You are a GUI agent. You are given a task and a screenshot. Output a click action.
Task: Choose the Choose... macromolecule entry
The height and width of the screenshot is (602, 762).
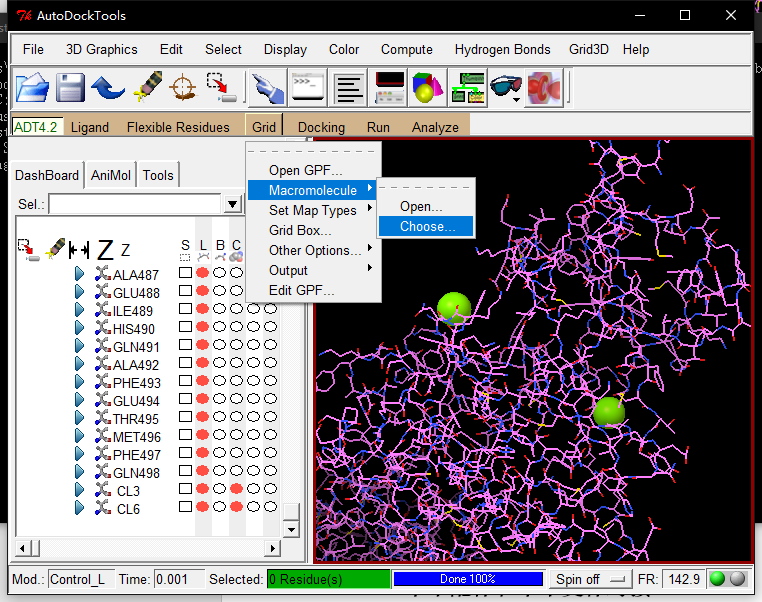pyautogui.click(x=426, y=226)
